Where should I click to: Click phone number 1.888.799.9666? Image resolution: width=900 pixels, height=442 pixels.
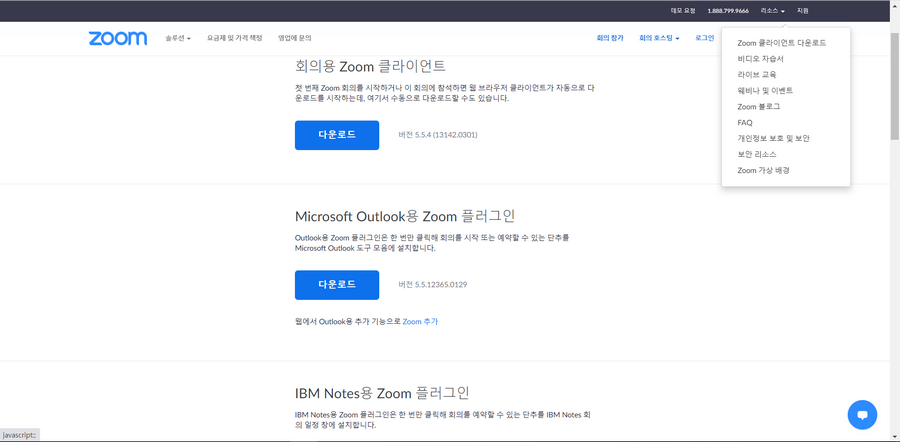point(728,11)
